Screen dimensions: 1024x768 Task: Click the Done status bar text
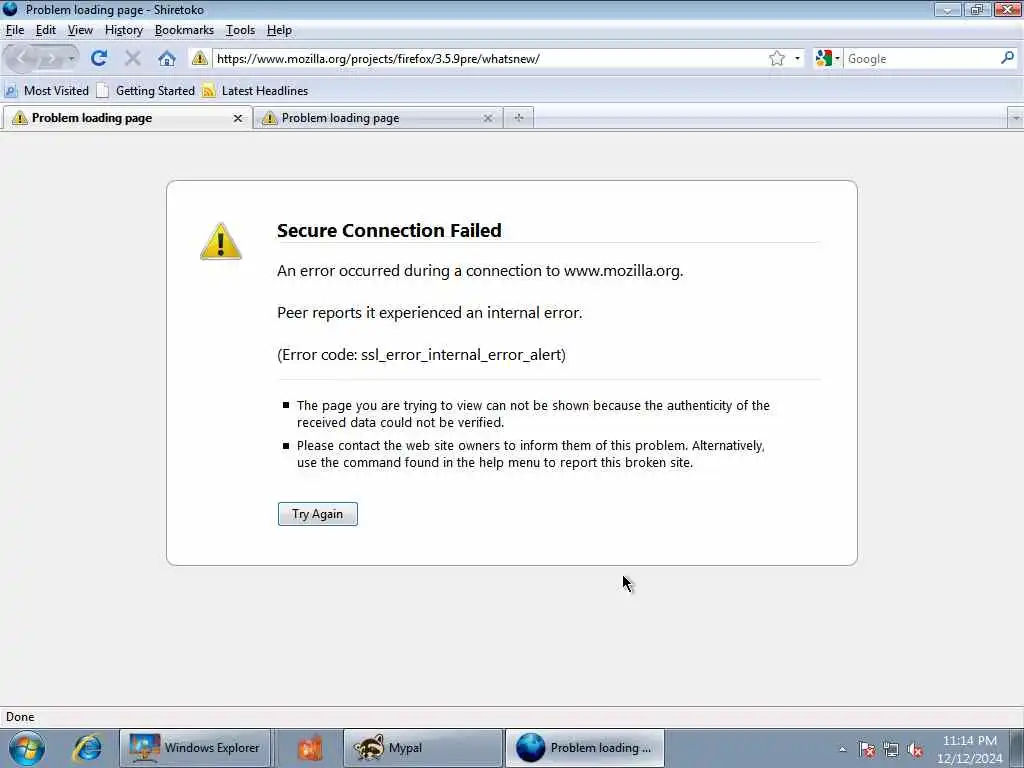[20, 716]
